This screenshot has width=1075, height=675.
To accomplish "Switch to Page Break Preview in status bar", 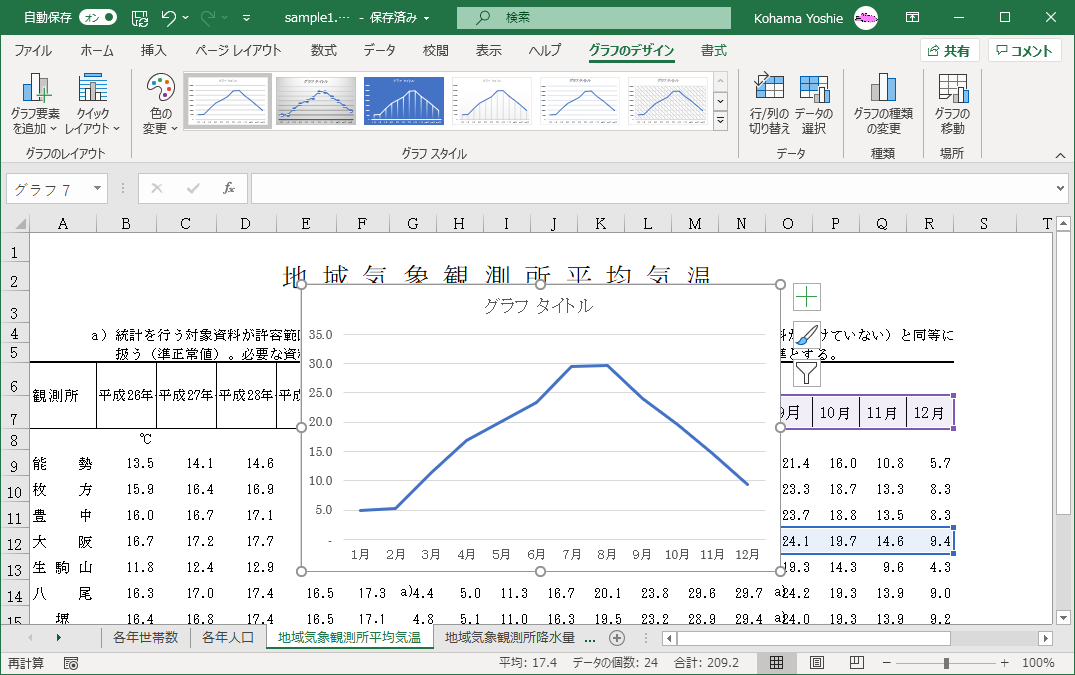I will [x=856, y=663].
